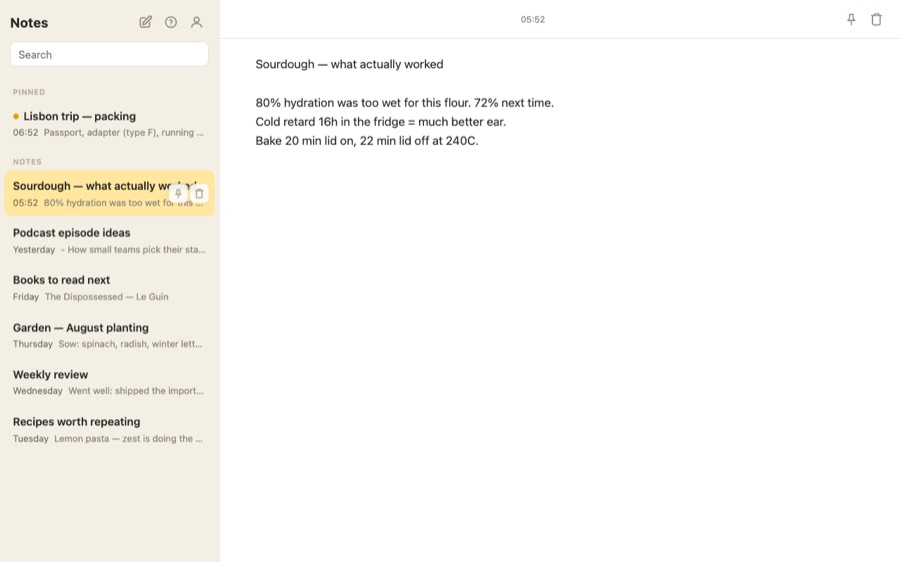Open the Lisbon trip — packing note

click(109, 123)
